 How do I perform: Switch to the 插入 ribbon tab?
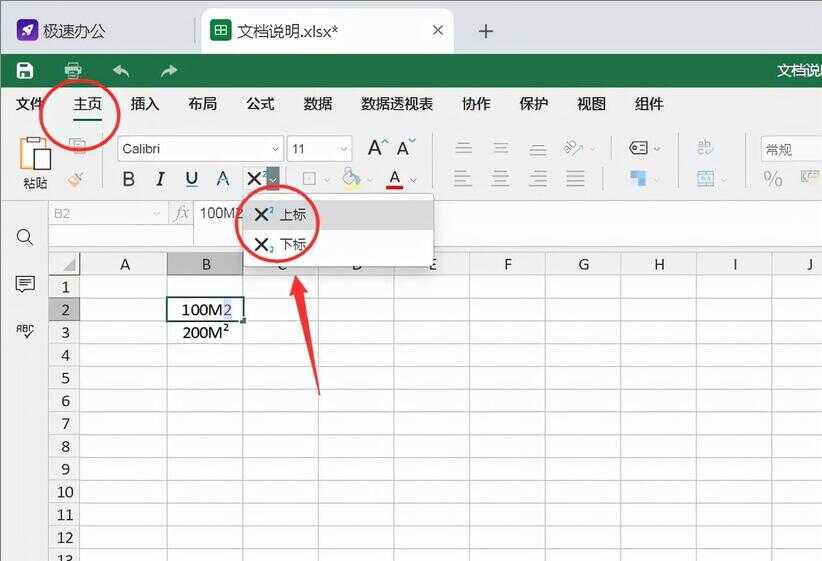tap(145, 104)
